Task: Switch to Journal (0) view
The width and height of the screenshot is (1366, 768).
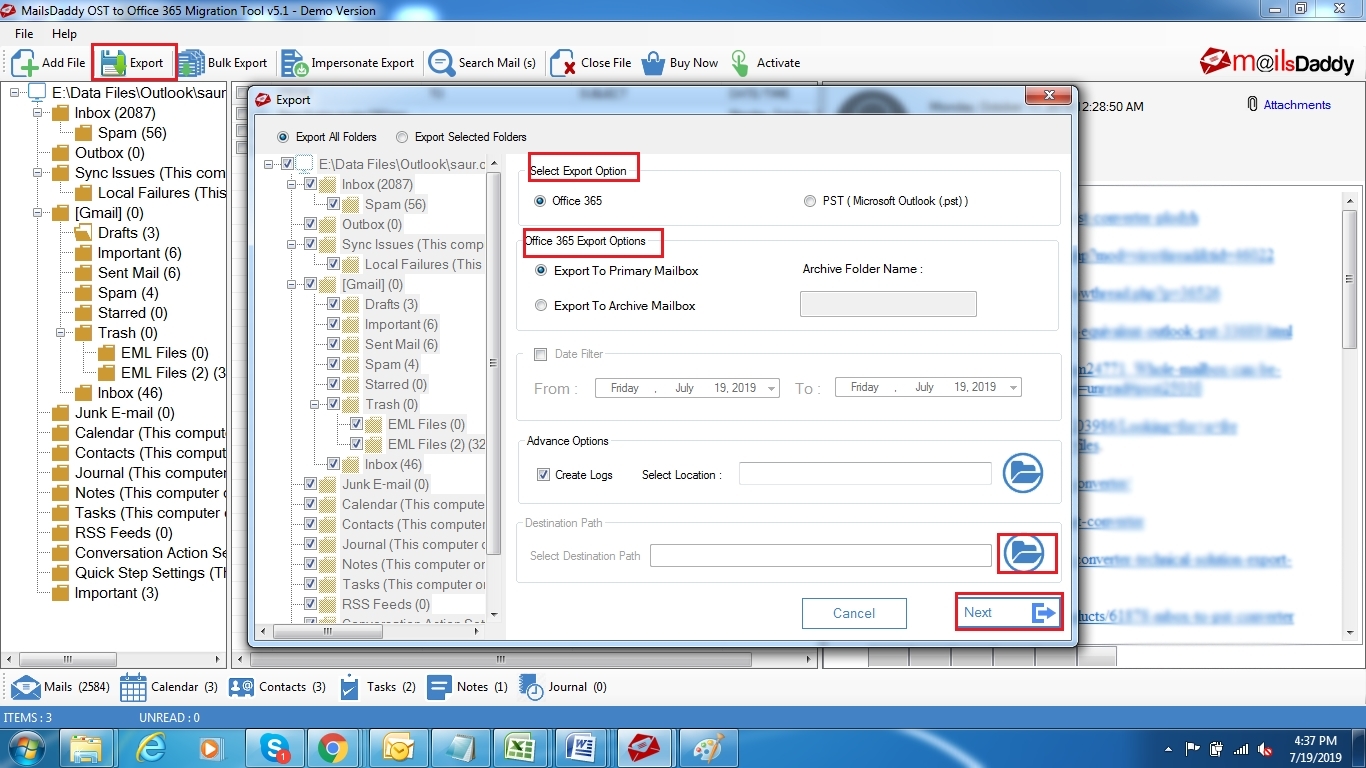Action: (563, 687)
